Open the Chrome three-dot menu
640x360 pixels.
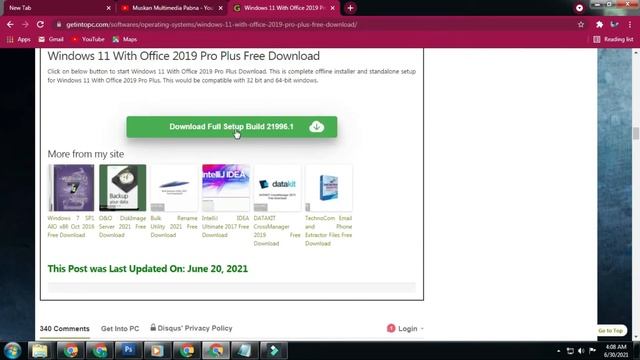click(x=630, y=24)
